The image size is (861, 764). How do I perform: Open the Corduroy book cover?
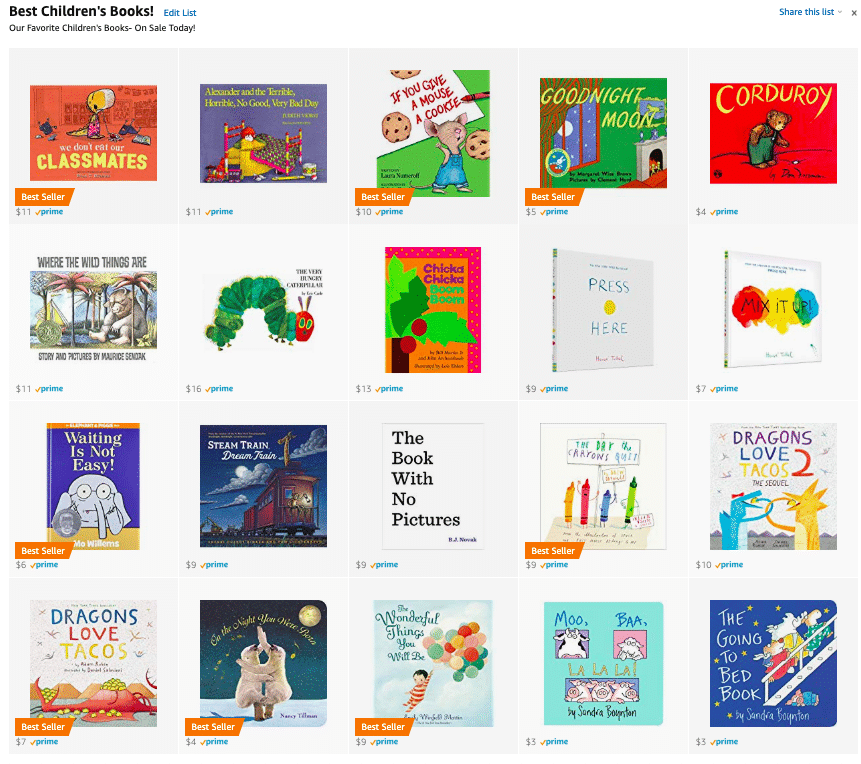pyautogui.click(x=773, y=133)
